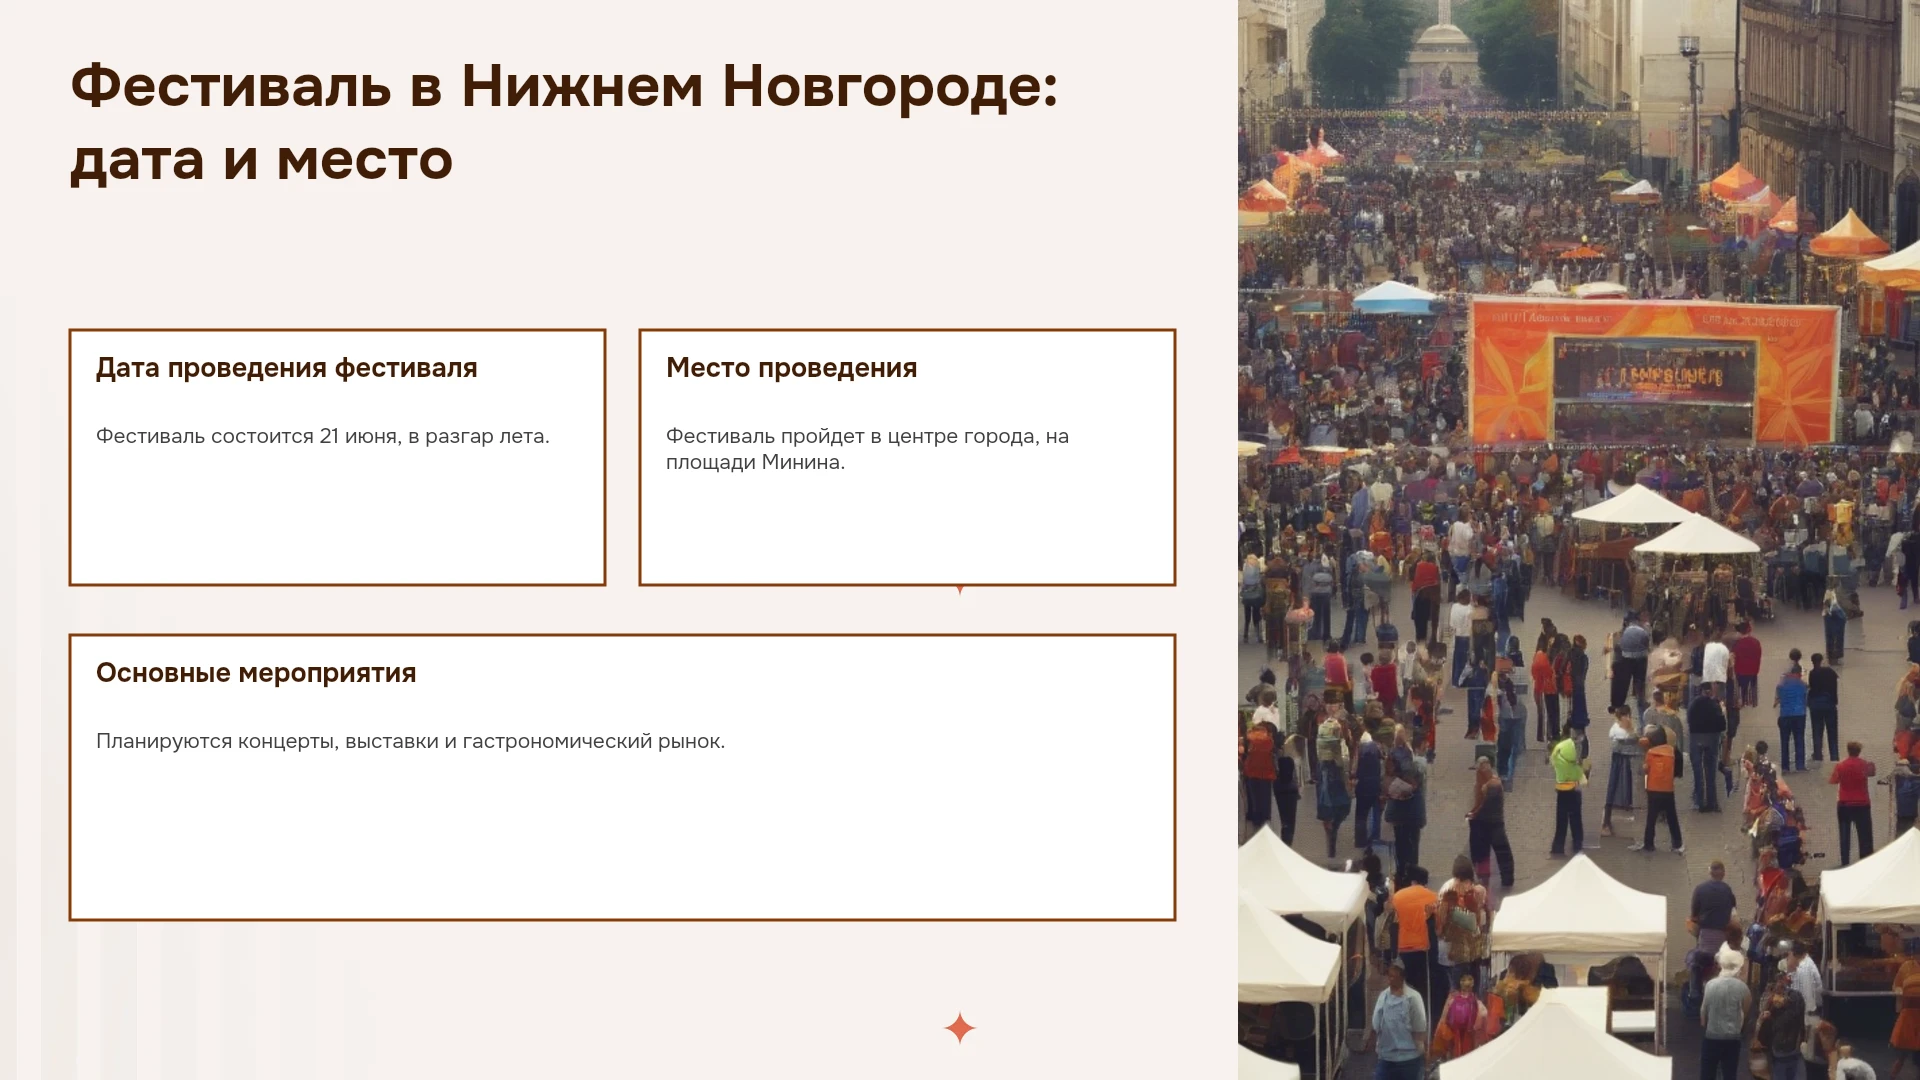Click the orange four-pointed star icon

point(960,1028)
